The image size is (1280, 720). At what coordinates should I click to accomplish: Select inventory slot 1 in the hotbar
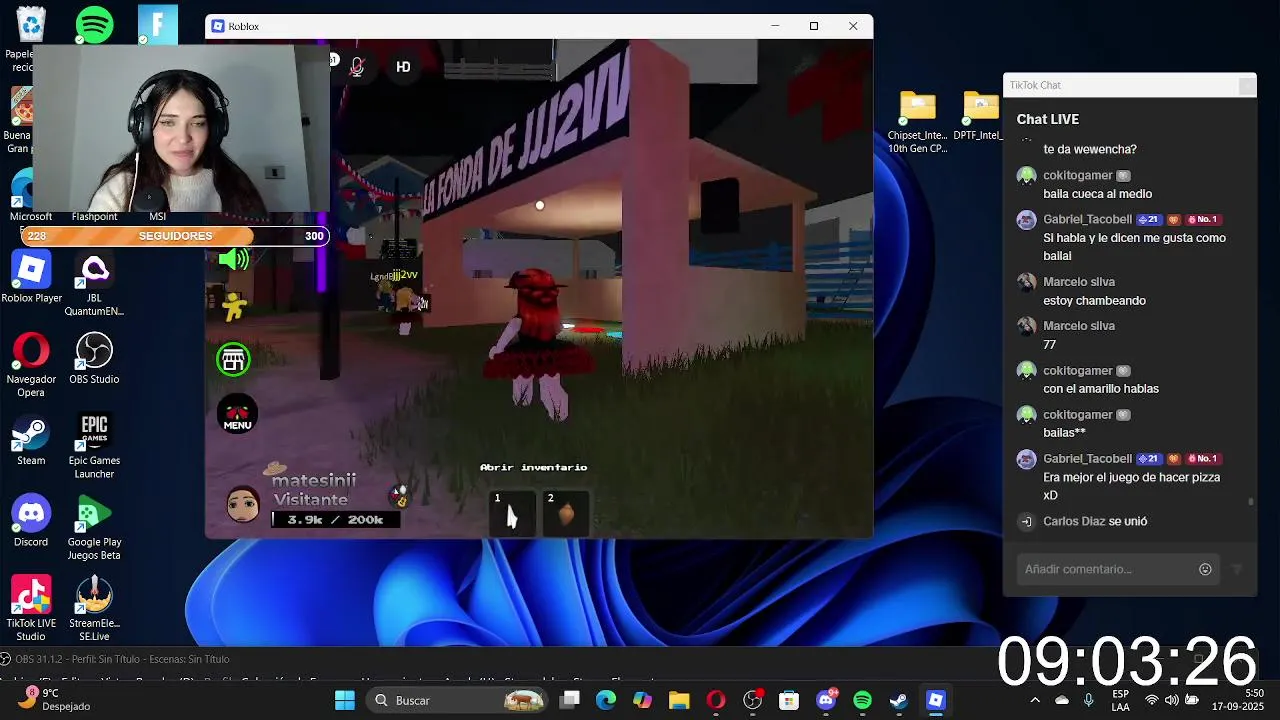pos(511,512)
